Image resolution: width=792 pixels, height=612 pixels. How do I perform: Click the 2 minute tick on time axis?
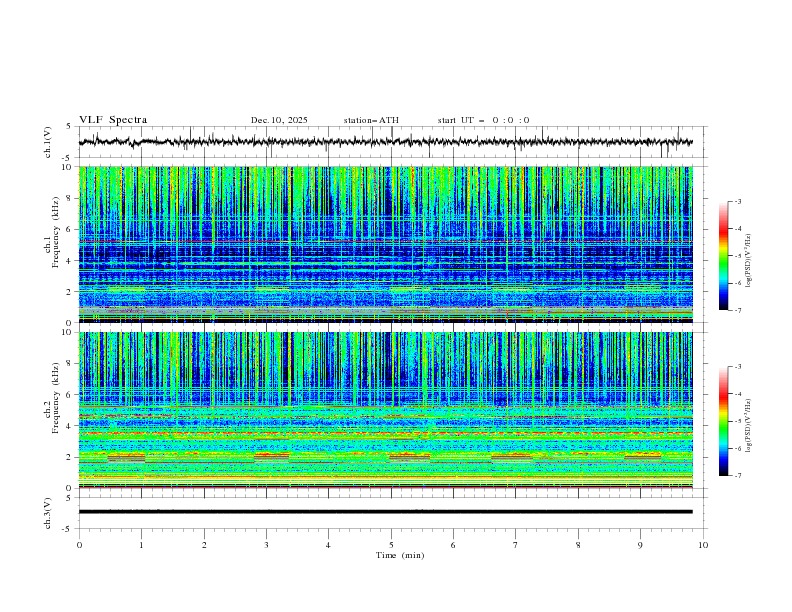pos(204,545)
